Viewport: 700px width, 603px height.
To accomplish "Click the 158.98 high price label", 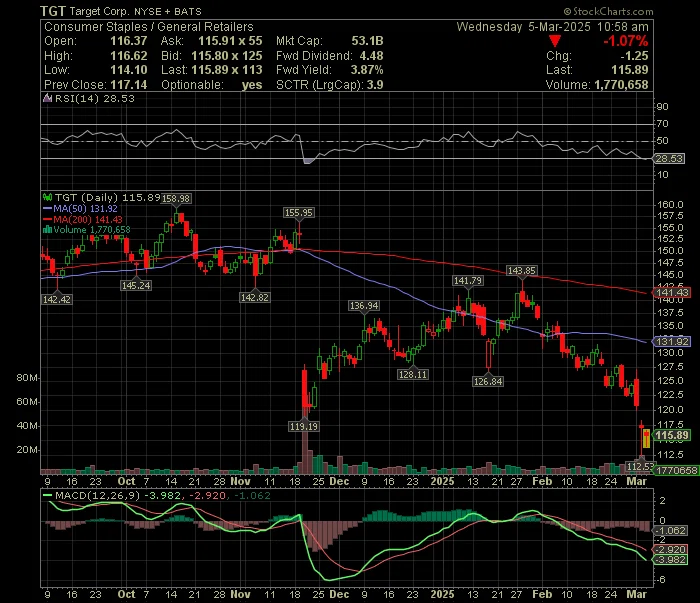I will [x=176, y=198].
